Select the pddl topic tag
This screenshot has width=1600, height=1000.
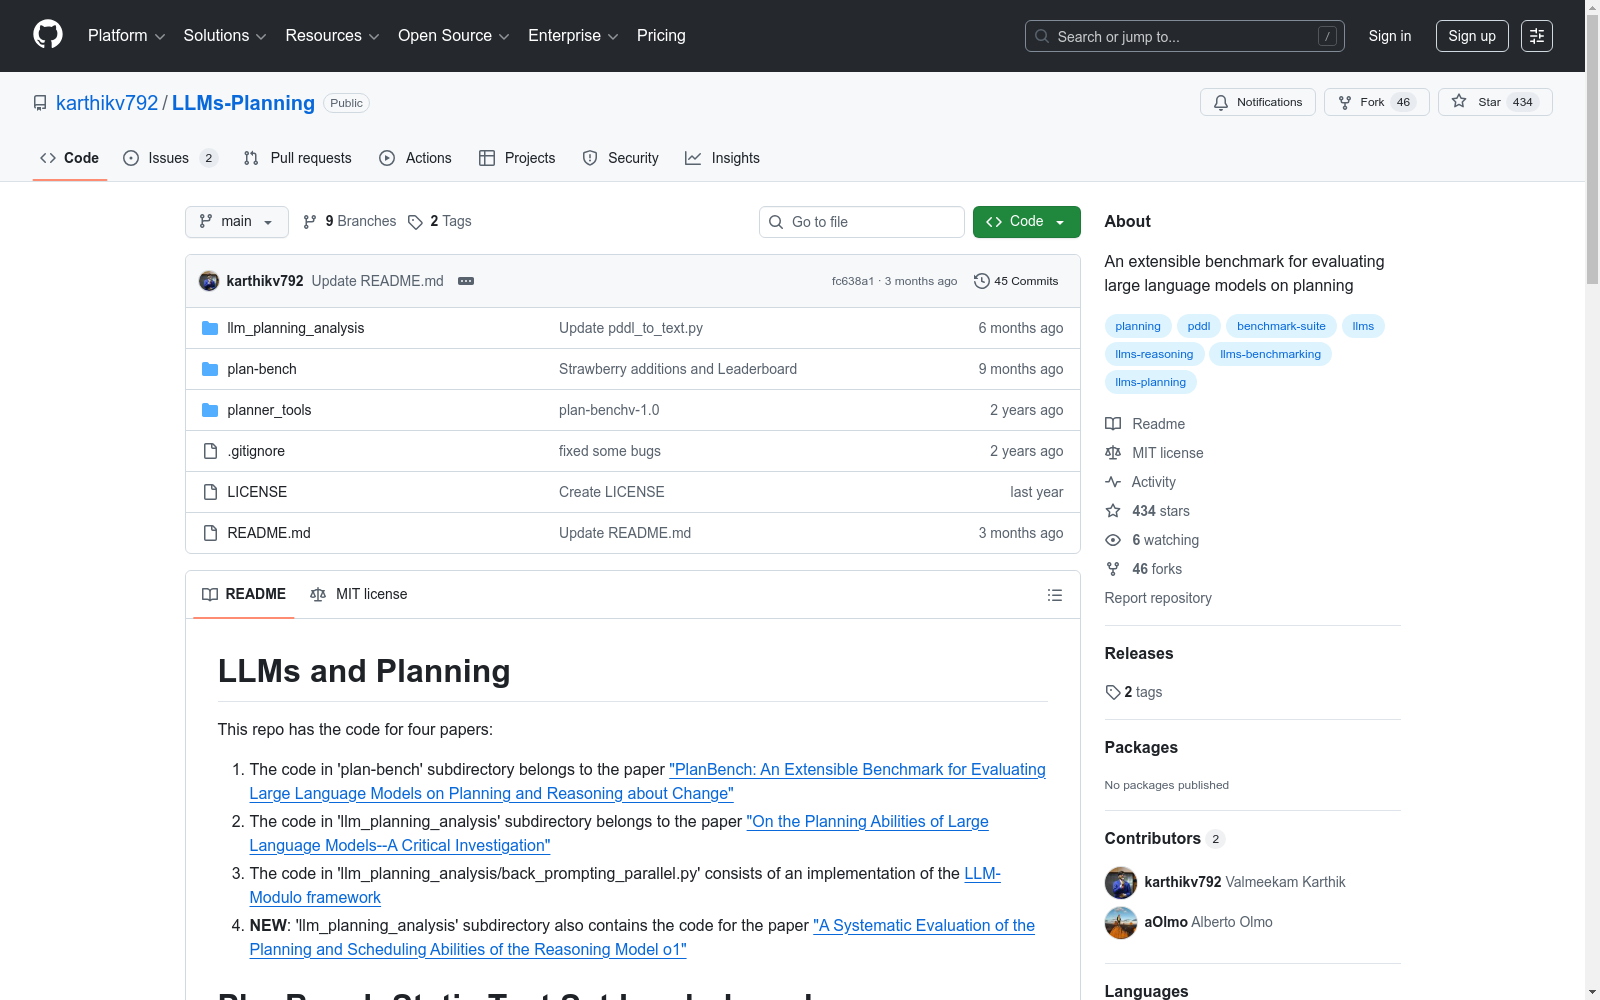(1199, 326)
